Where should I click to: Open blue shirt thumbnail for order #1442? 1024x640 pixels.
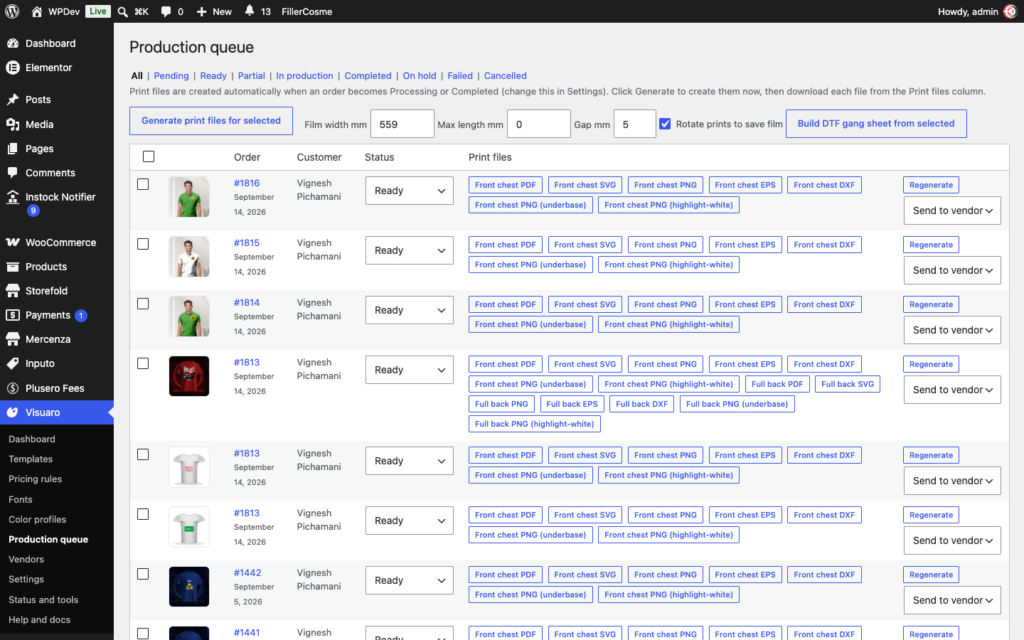tap(189, 586)
